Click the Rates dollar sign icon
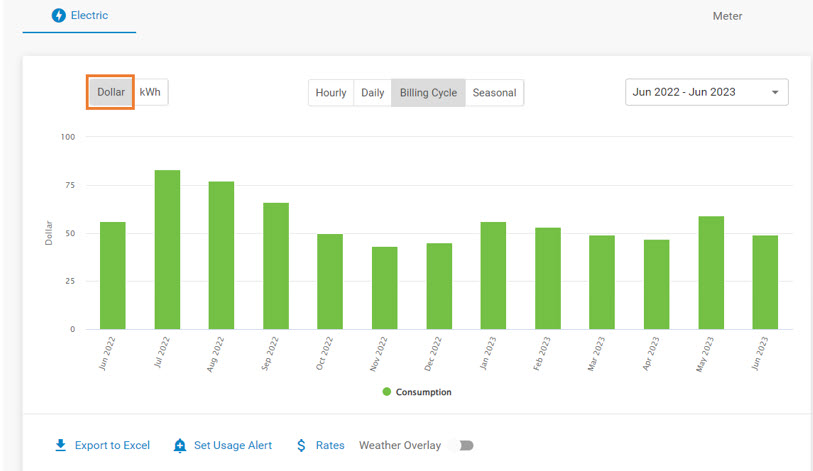Screen dimensions: 813x471 (x=301, y=445)
